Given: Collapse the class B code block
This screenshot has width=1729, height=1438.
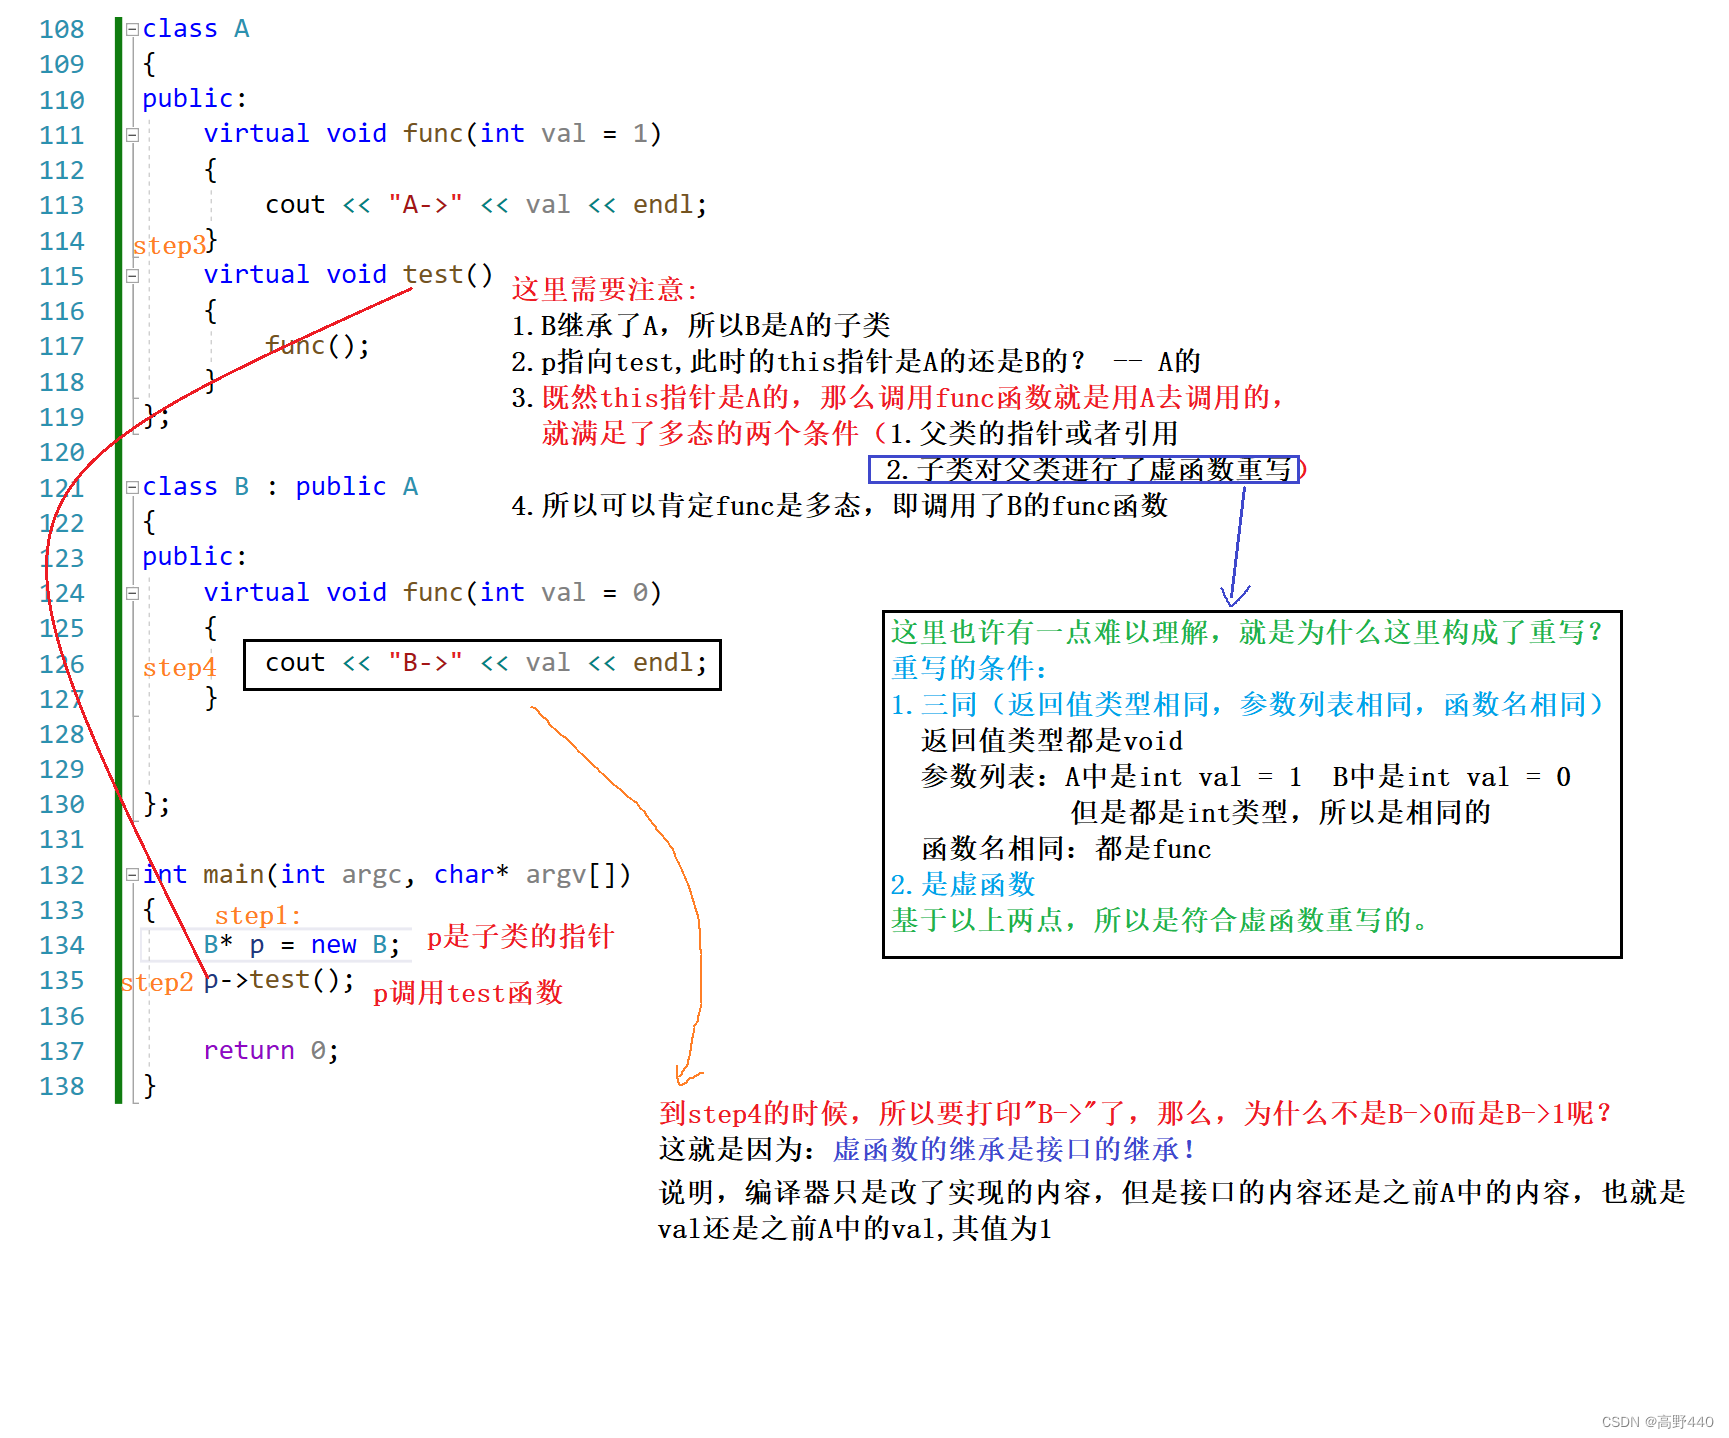Looking at the screenshot, I should (x=132, y=488).
